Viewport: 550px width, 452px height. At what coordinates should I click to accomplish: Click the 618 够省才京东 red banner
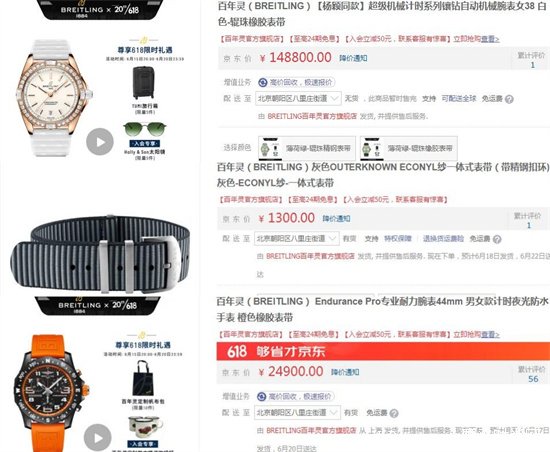(x=383, y=351)
